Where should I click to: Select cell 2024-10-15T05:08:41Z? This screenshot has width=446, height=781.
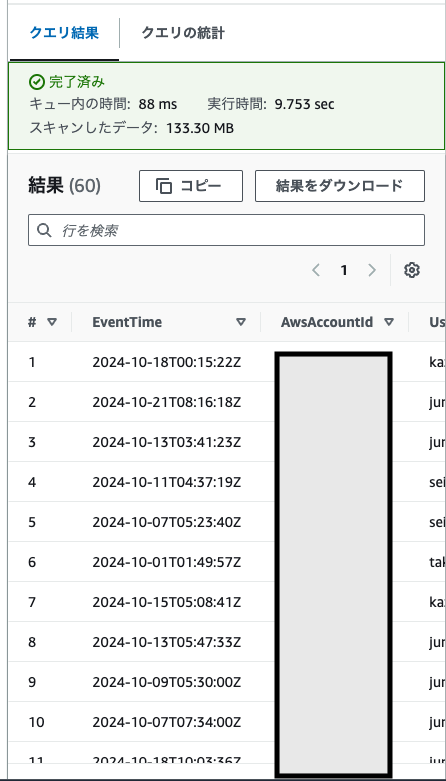click(x=166, y=602)
